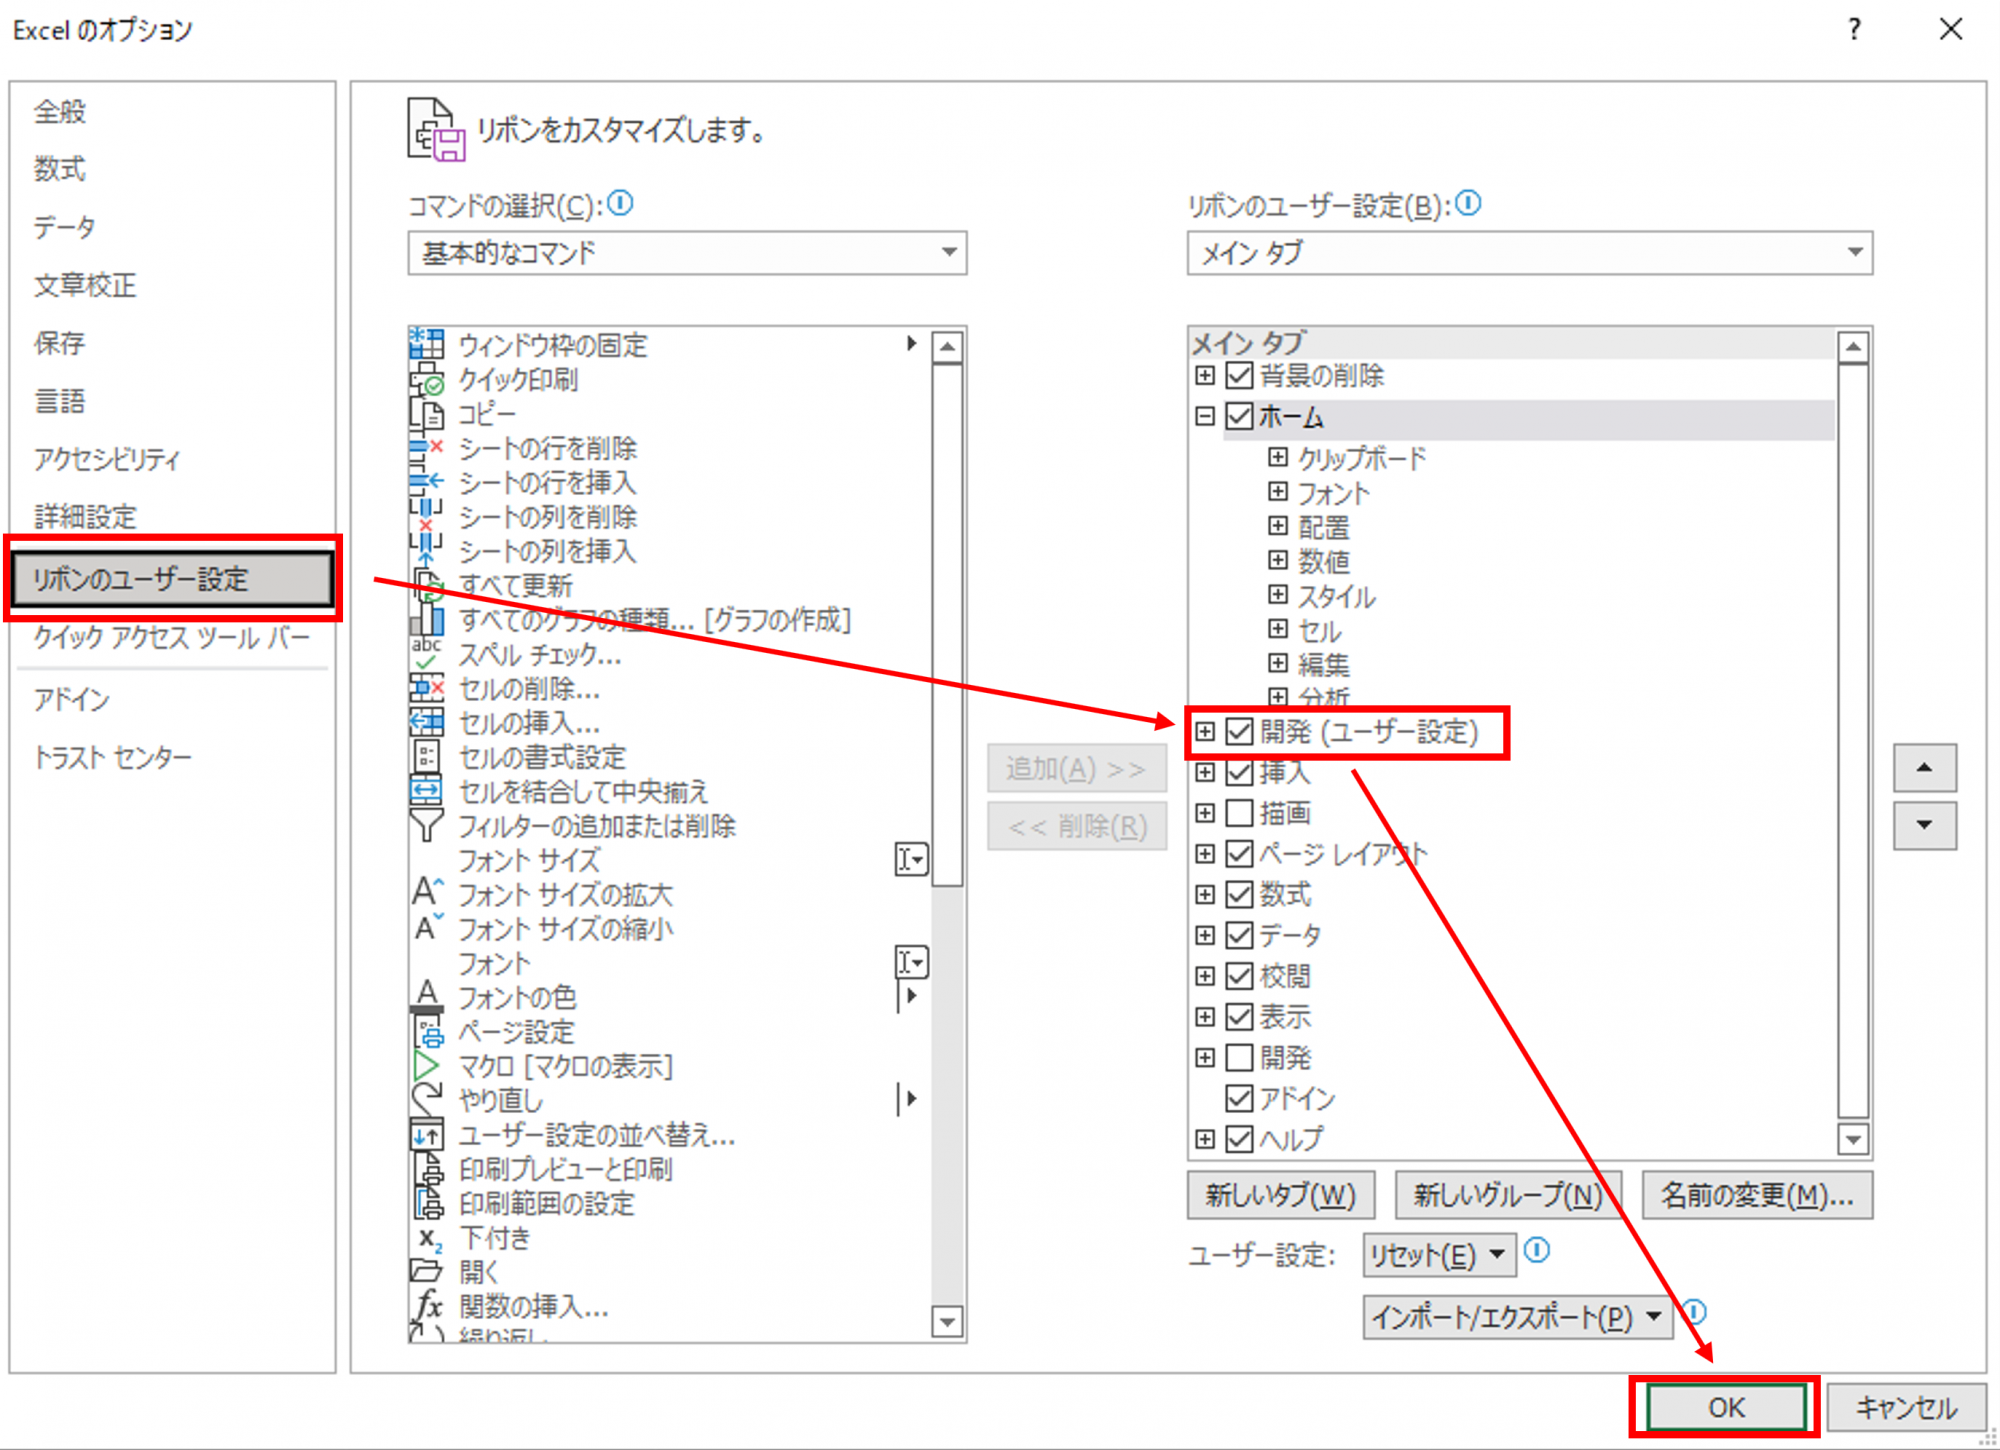2000x1450 pixels.
Task: Uncheck the 数式 tab checkbox
Action: [x=1239, y=894]
